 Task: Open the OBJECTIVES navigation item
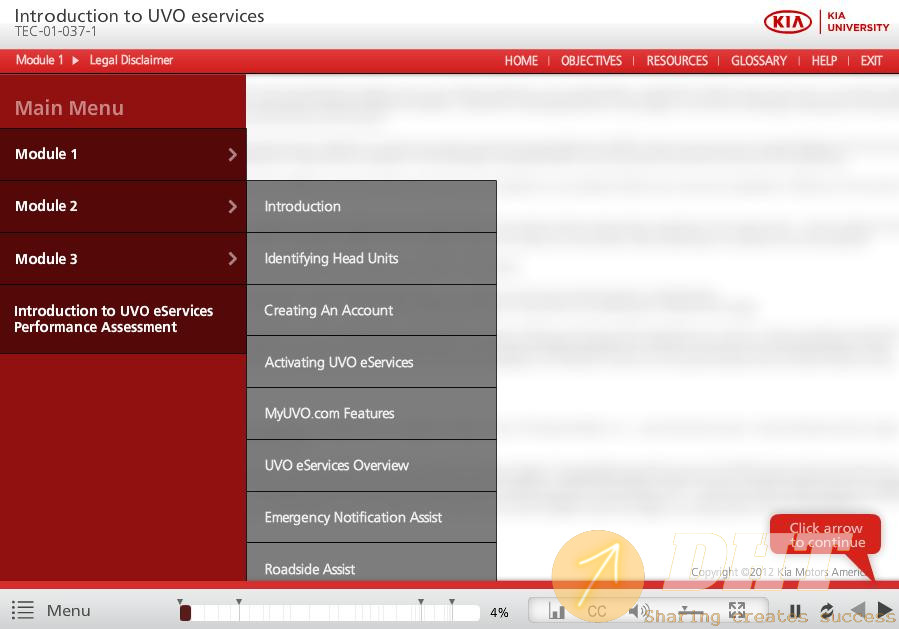591,61
